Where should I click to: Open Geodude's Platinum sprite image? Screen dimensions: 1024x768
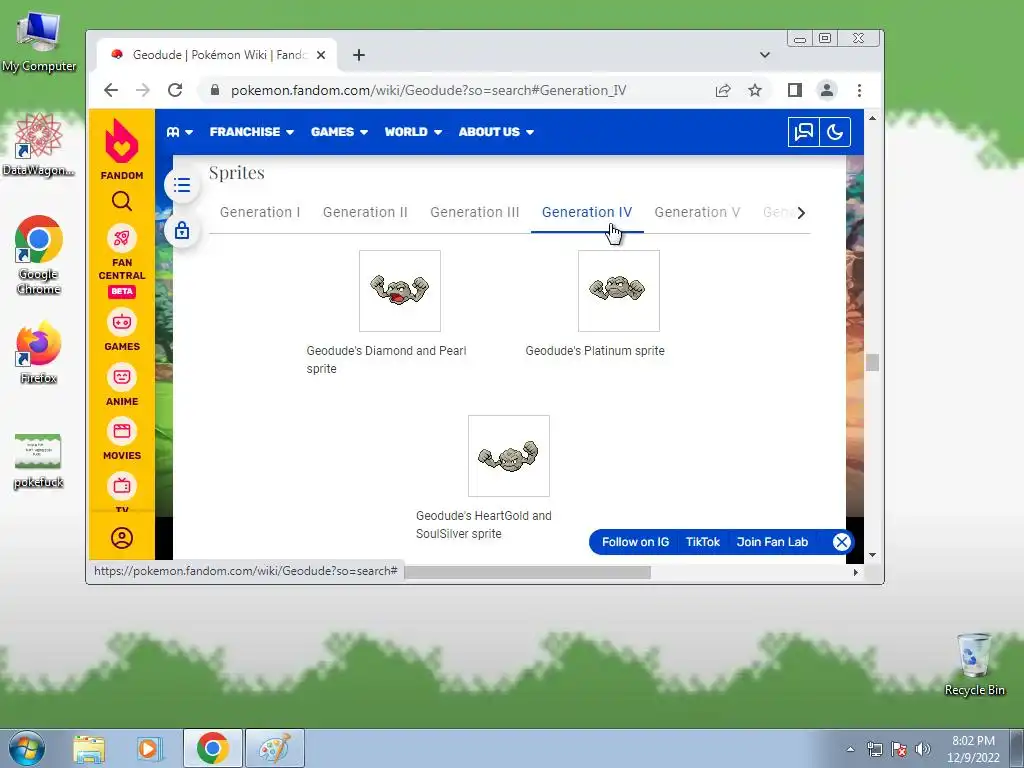point(618,291)
